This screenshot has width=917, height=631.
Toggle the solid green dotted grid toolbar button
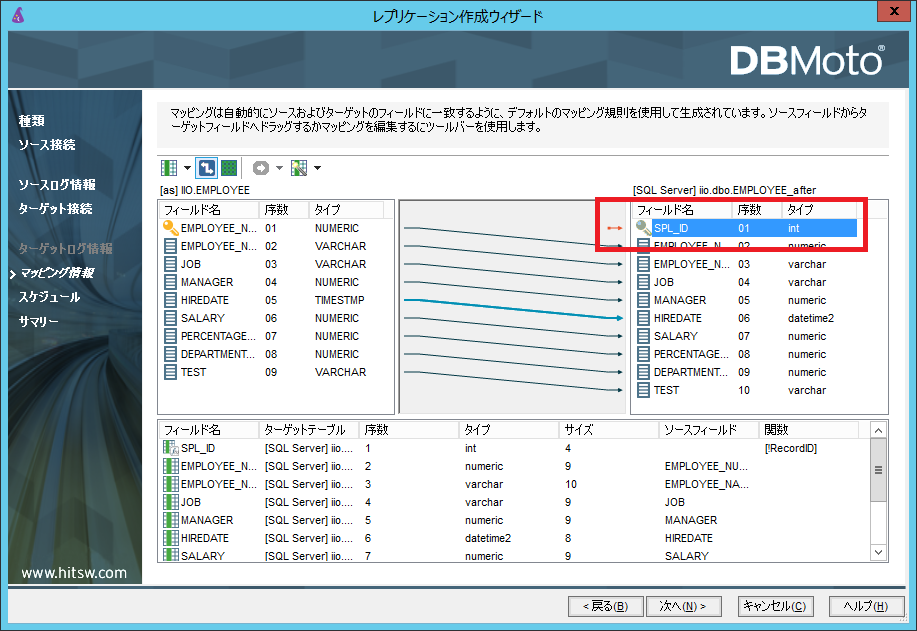coord(229,168)
